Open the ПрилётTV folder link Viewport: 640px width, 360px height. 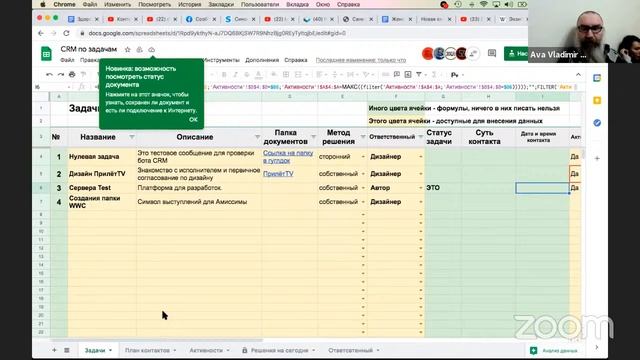pos(278,173)
